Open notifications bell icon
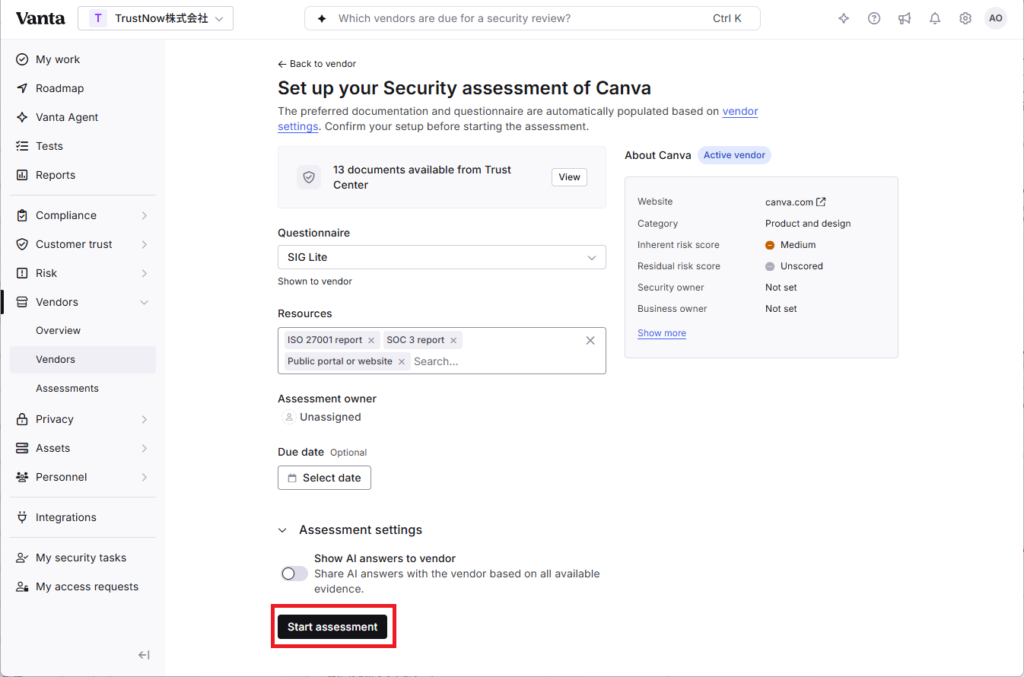 tap(935, 18)
